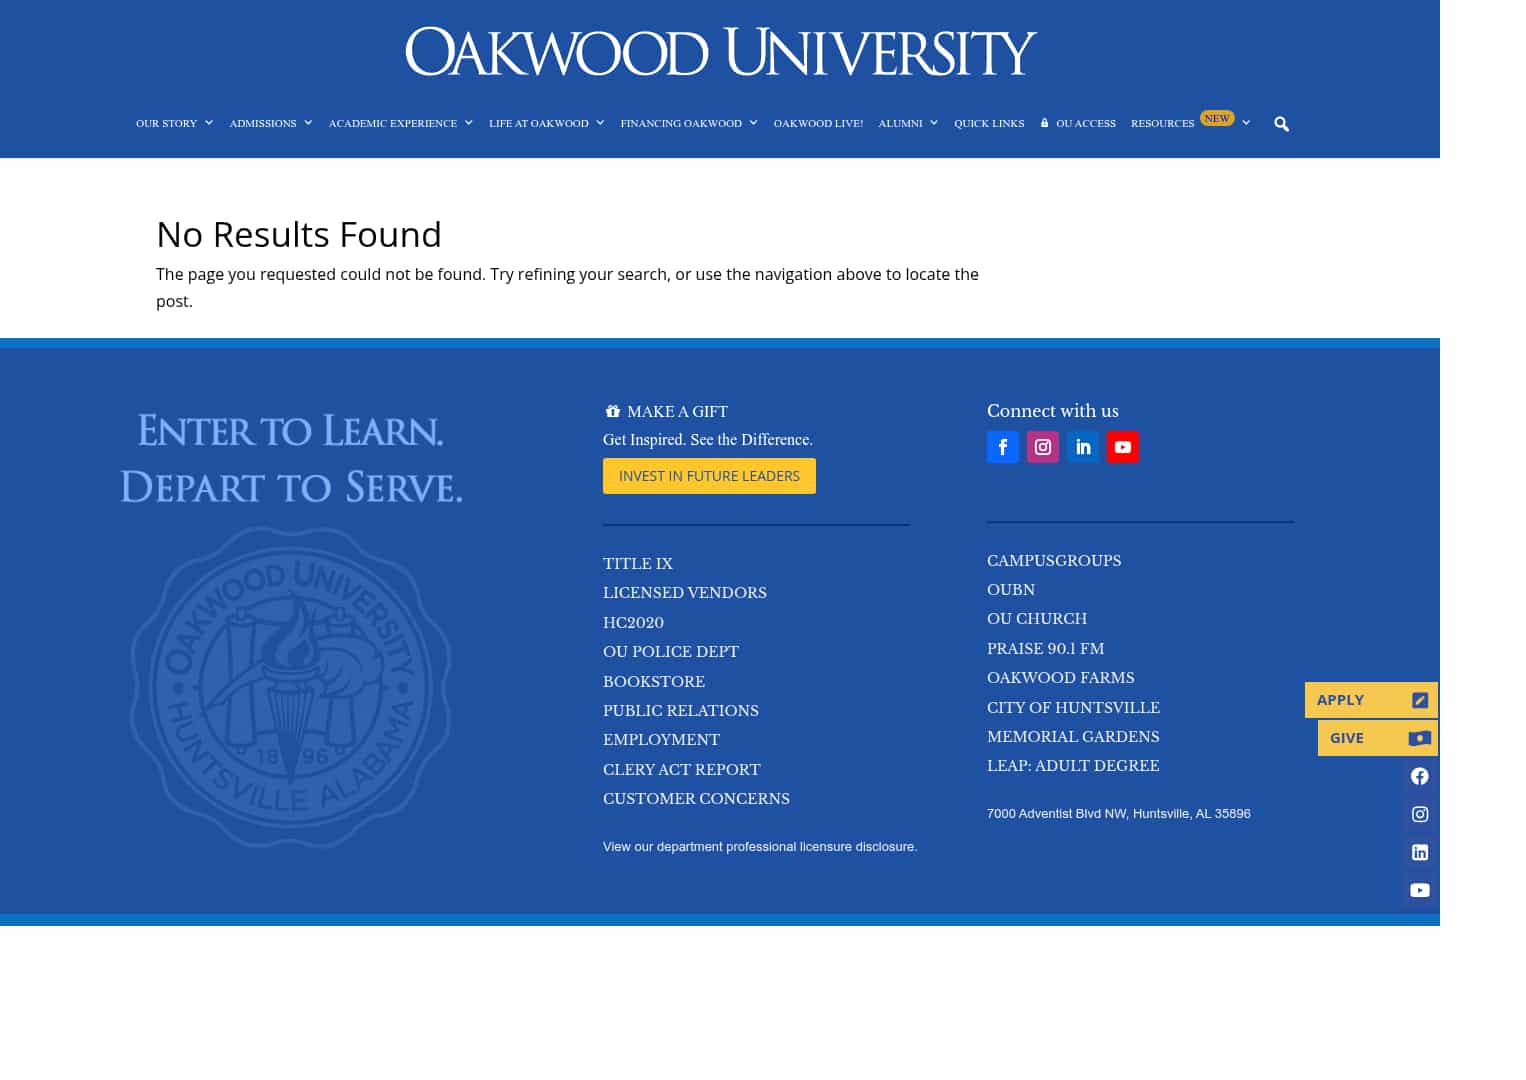Open the site search magnifier icon

coord(1281,124)
